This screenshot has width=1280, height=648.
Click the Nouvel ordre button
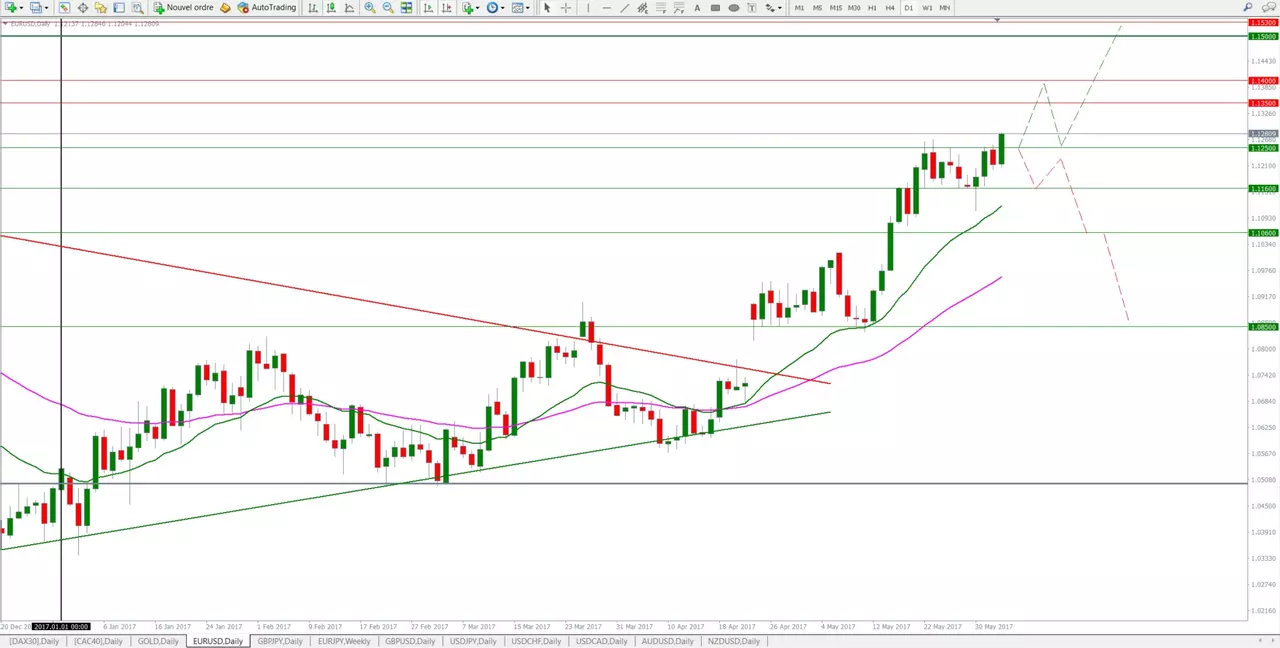click(x=184, y=7)
